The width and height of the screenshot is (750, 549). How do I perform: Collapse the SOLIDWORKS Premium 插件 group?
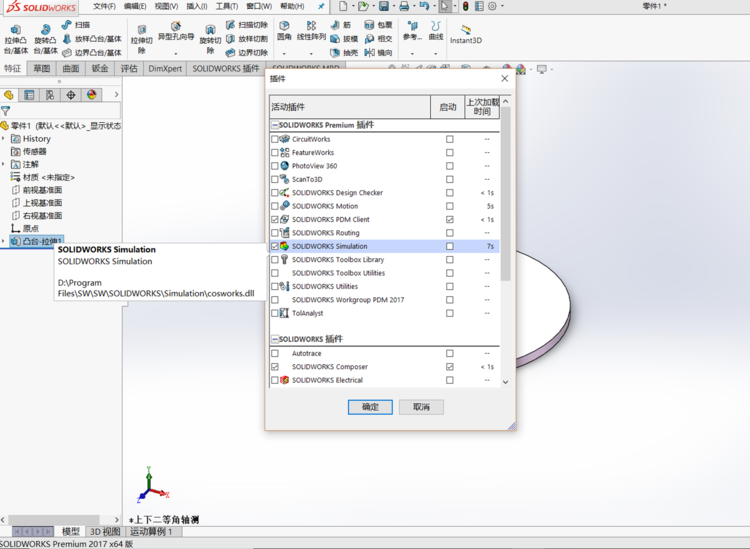pos(275,125)
